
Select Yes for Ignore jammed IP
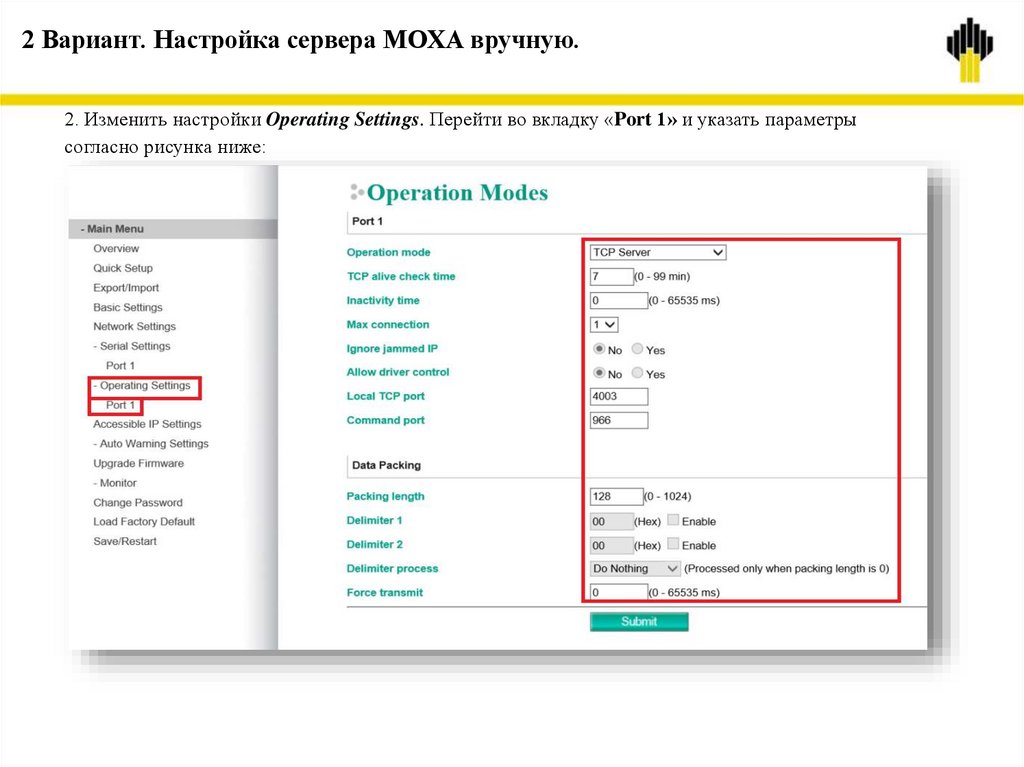coord(637,348)
